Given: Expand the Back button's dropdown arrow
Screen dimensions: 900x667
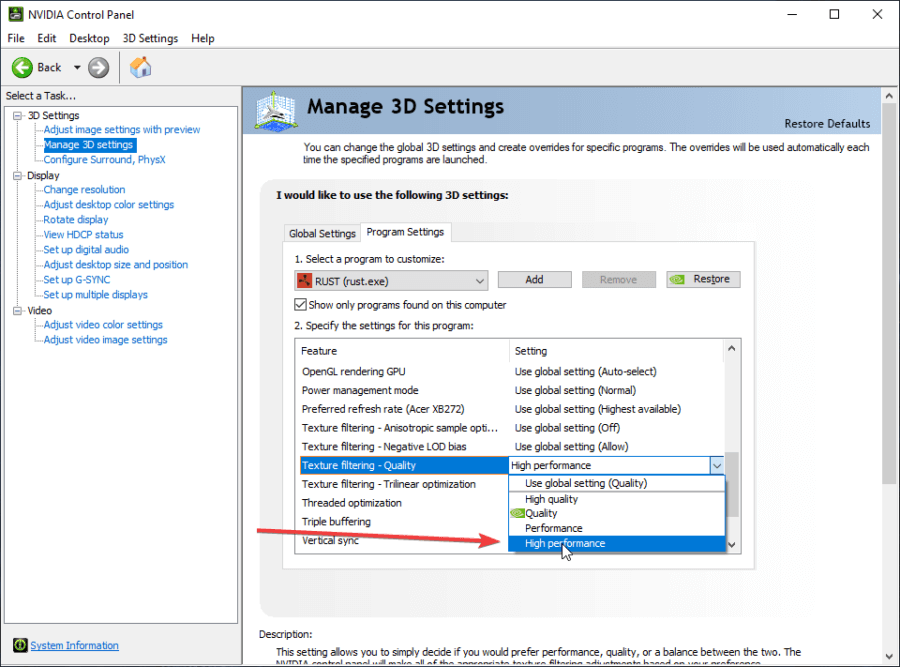Looking at the screenshot, I should pyautogui.click(x=75, y=68).
